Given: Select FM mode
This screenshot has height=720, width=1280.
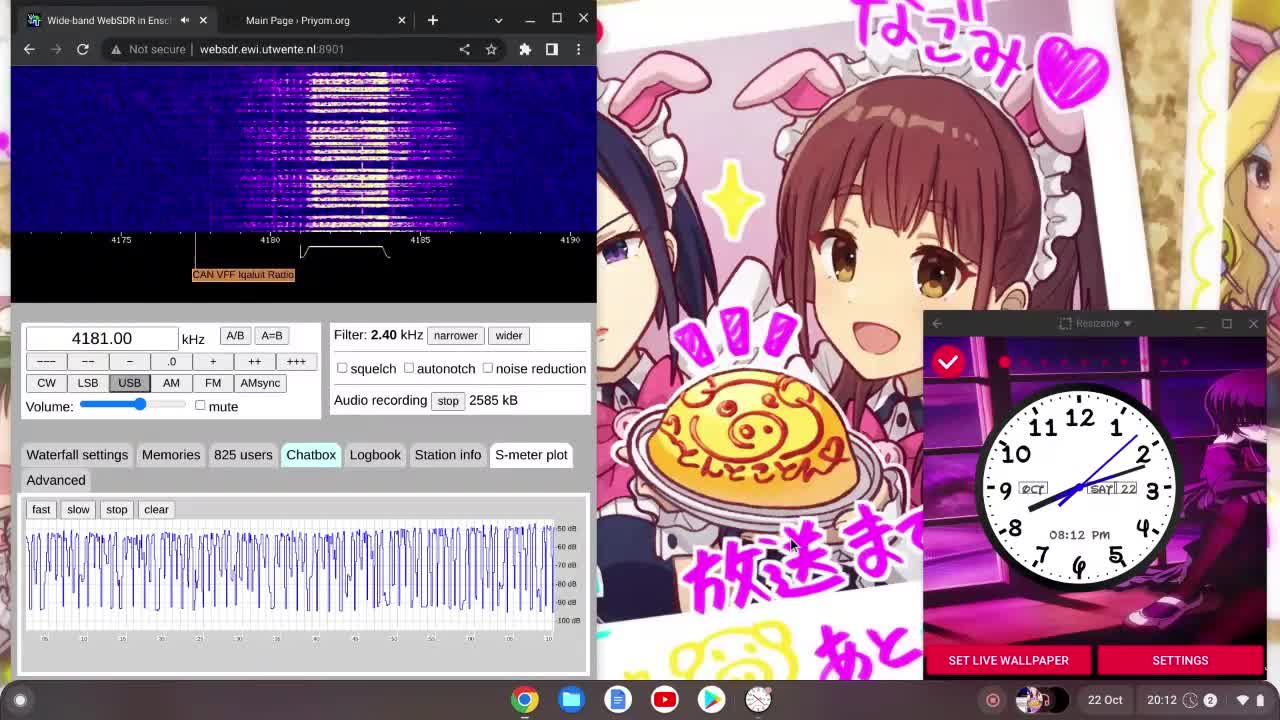Looking at the screenshot, I should (213, 383).
